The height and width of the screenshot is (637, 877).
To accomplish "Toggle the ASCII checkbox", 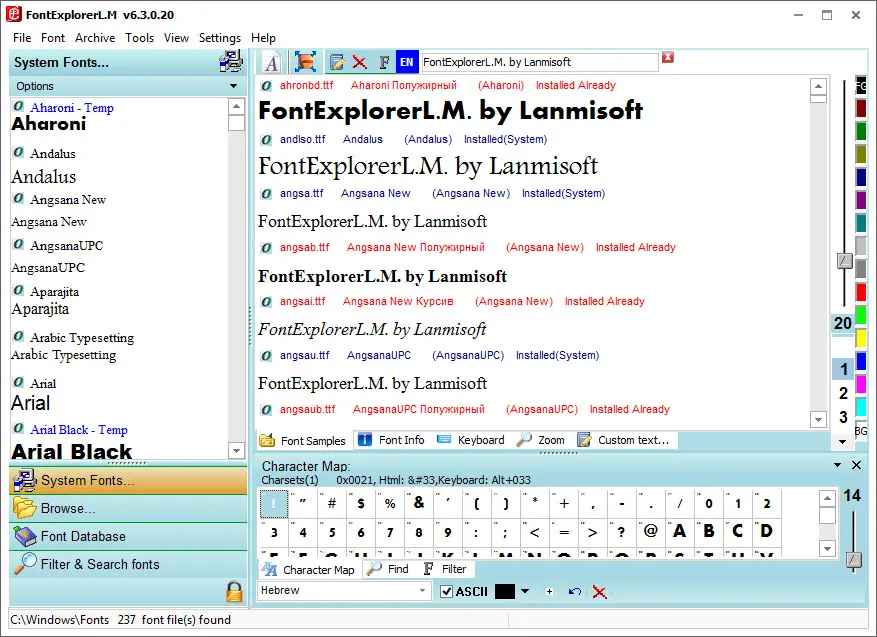I will tap(446, 592).
